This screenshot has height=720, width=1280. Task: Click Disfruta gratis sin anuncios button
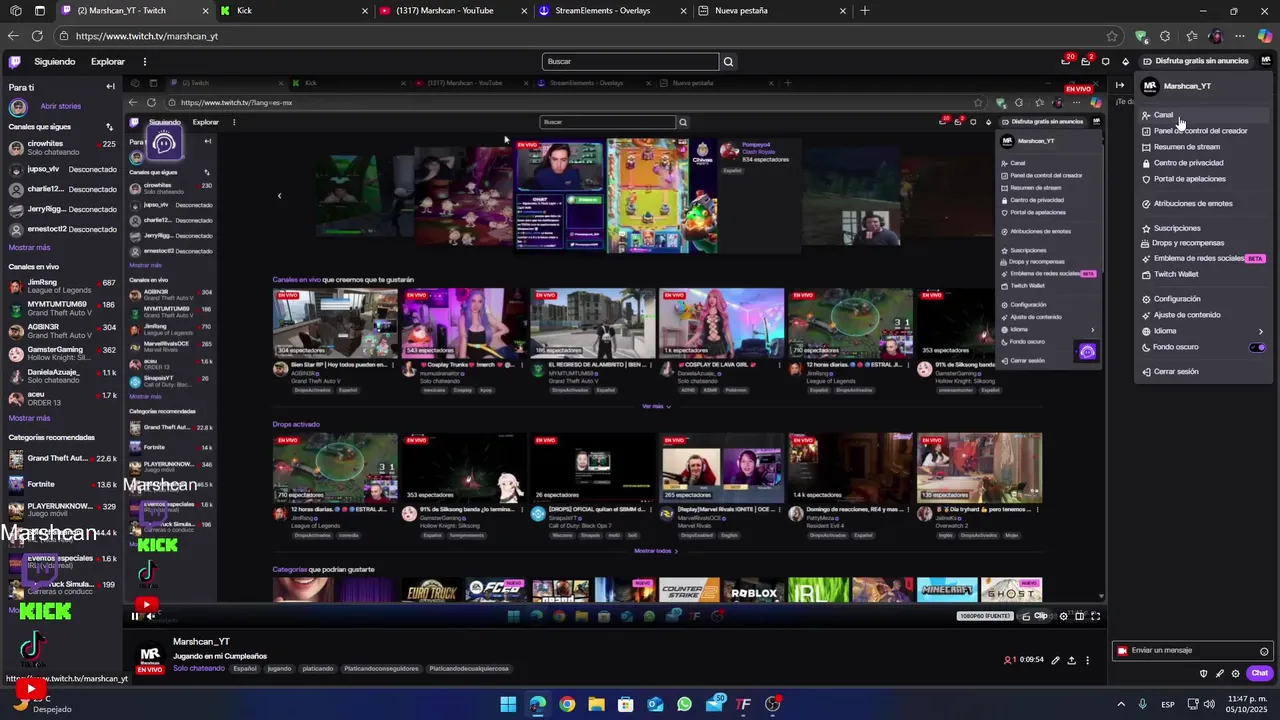pos(1195,61)
